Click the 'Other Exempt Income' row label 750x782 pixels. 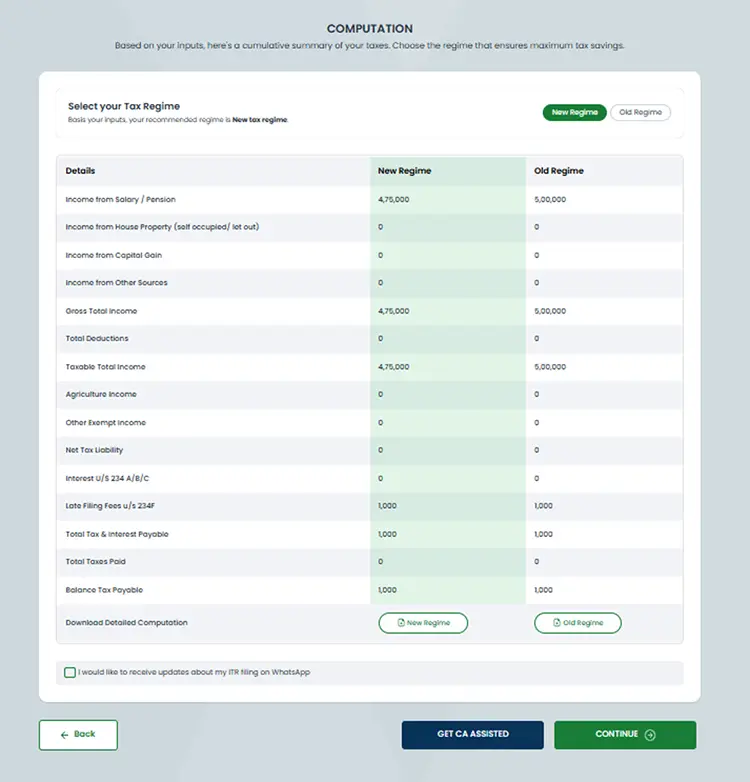point(106,423)
